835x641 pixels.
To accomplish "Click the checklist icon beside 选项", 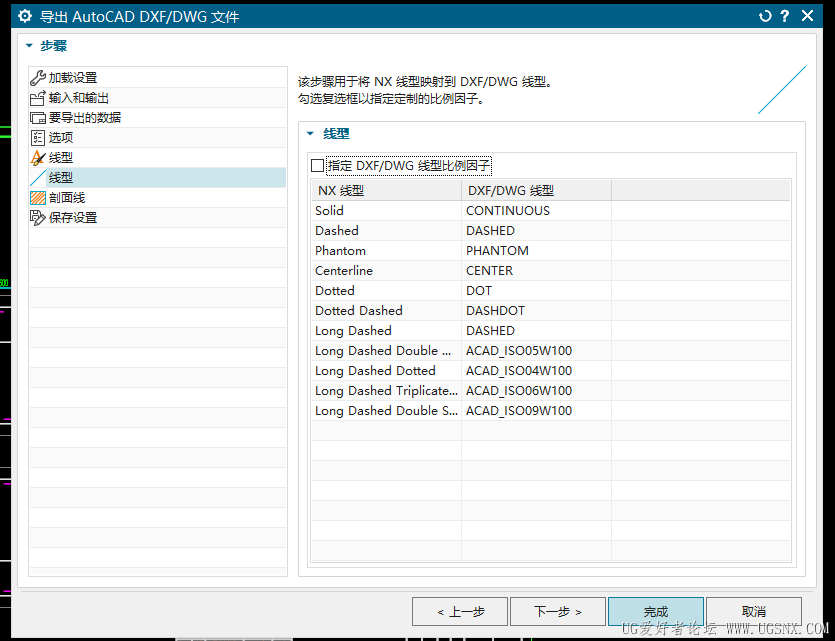I will [38, 138].
